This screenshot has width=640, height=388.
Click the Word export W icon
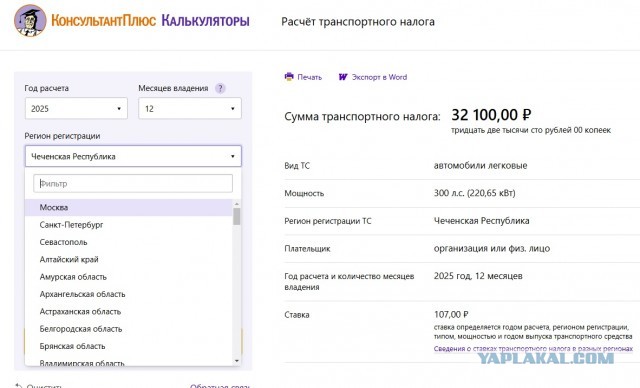pos(343,77)
